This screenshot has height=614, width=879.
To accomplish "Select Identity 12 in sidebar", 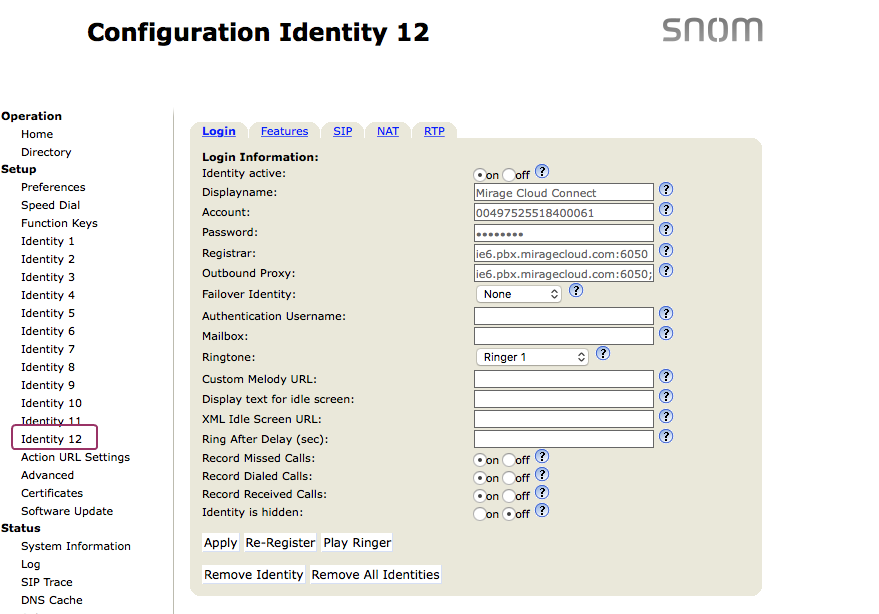I will (52, 439).
